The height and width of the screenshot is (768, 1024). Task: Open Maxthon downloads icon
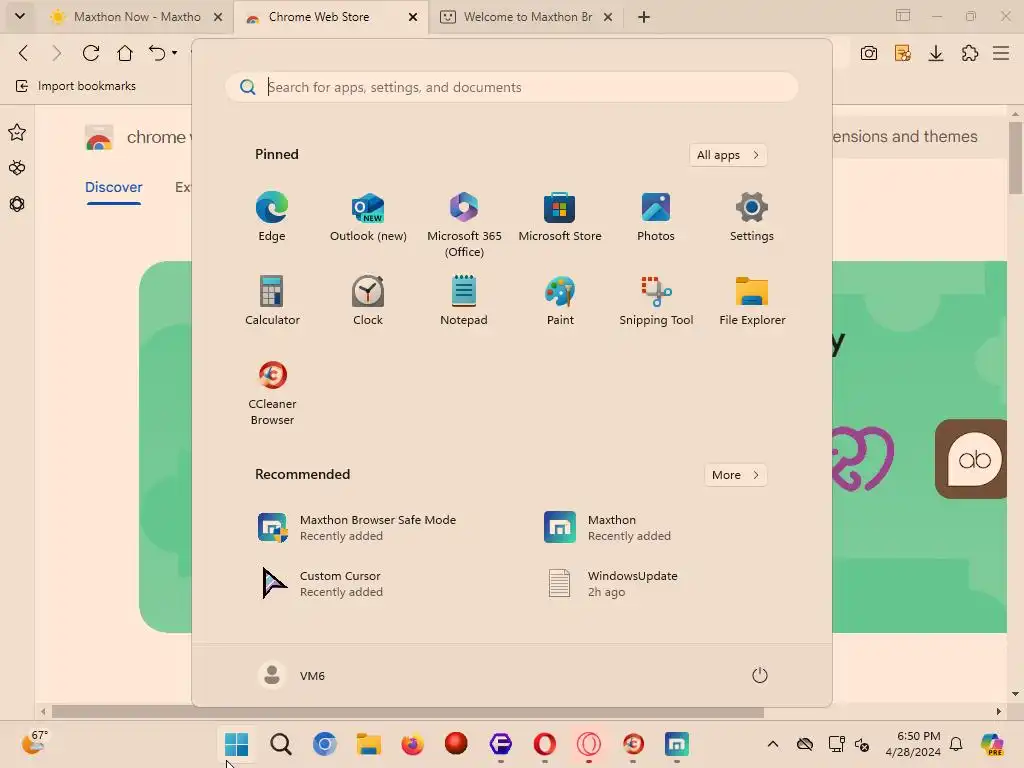pyautogui.click(x=936, y=54)
